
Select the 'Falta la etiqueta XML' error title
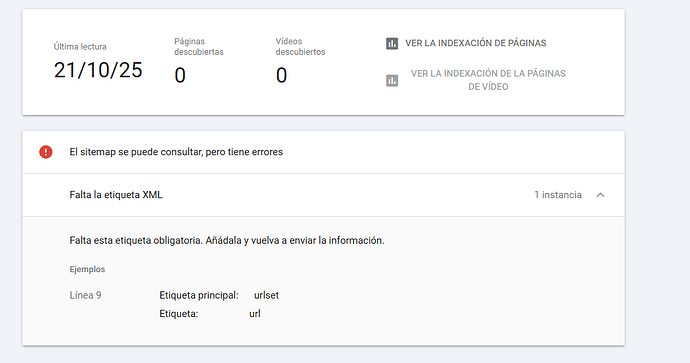tap(116, 195)
